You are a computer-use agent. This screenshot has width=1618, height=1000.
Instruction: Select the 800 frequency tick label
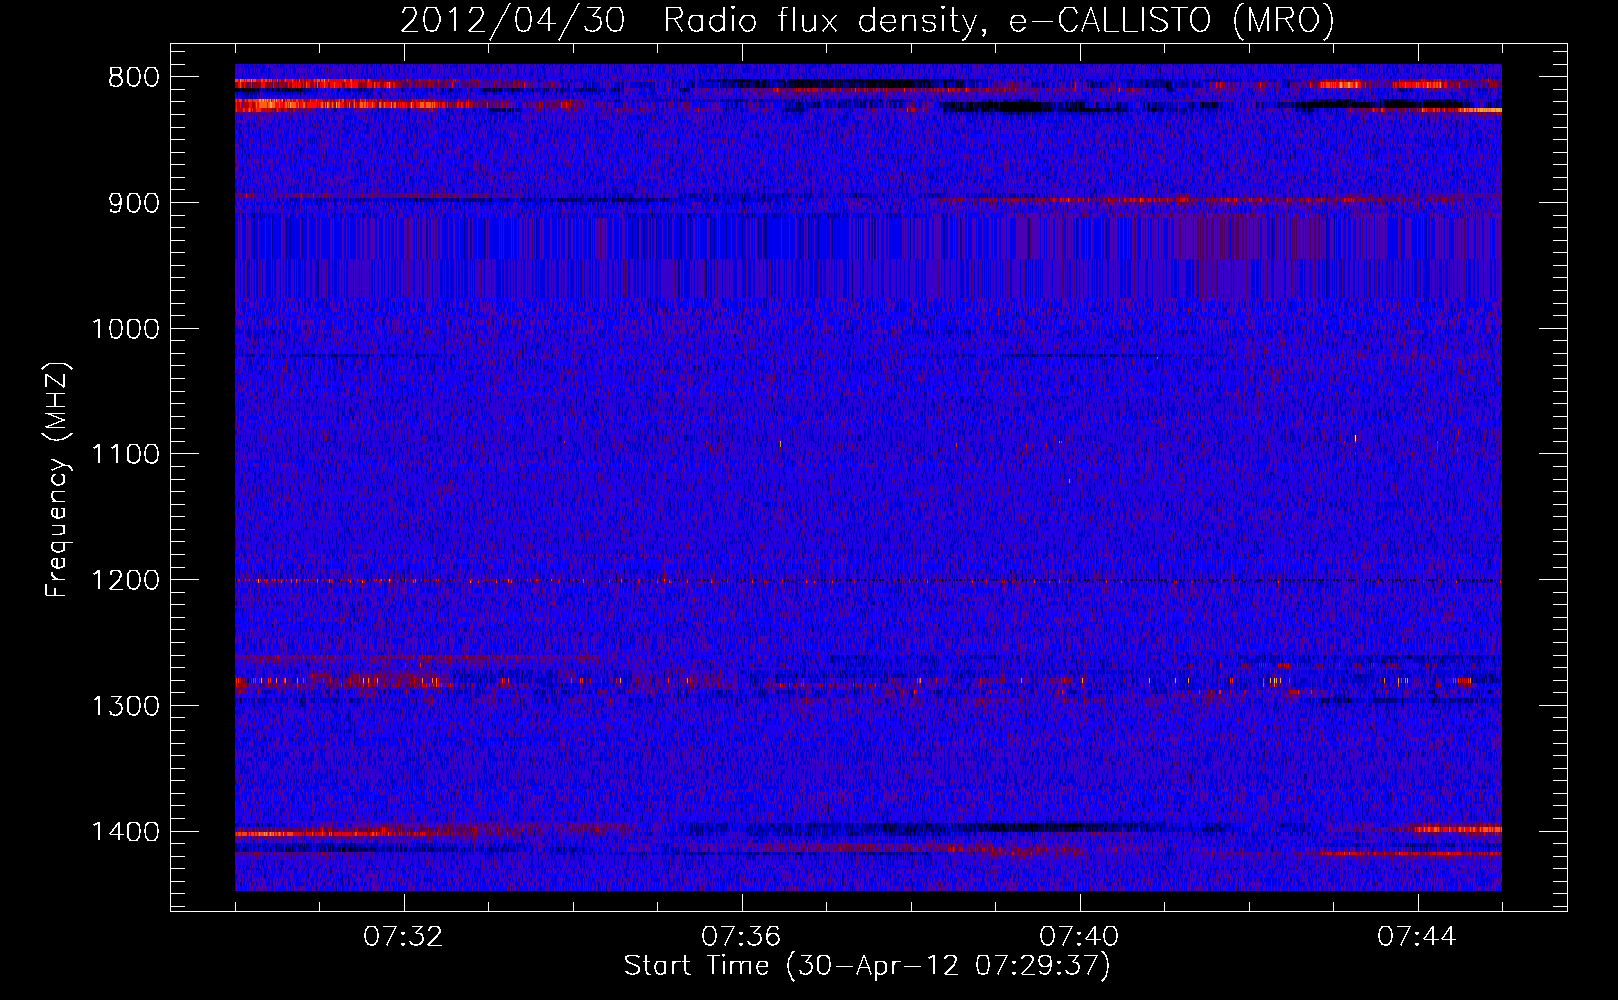(134, 78)
